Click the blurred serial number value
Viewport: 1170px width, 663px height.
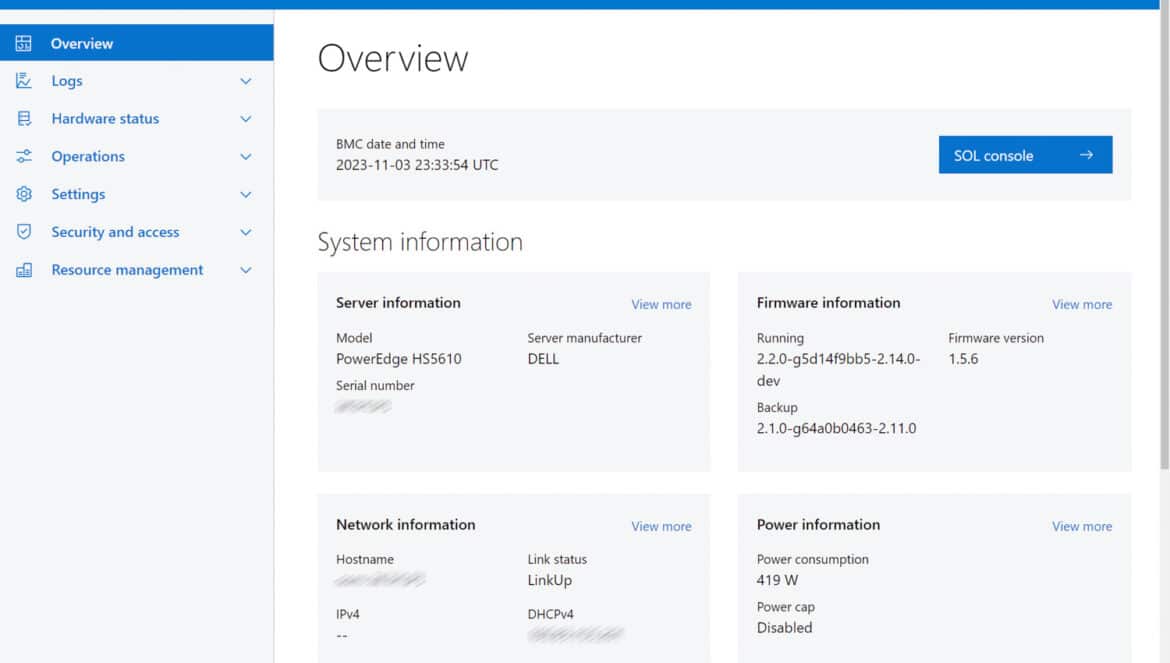coord(363,406)
